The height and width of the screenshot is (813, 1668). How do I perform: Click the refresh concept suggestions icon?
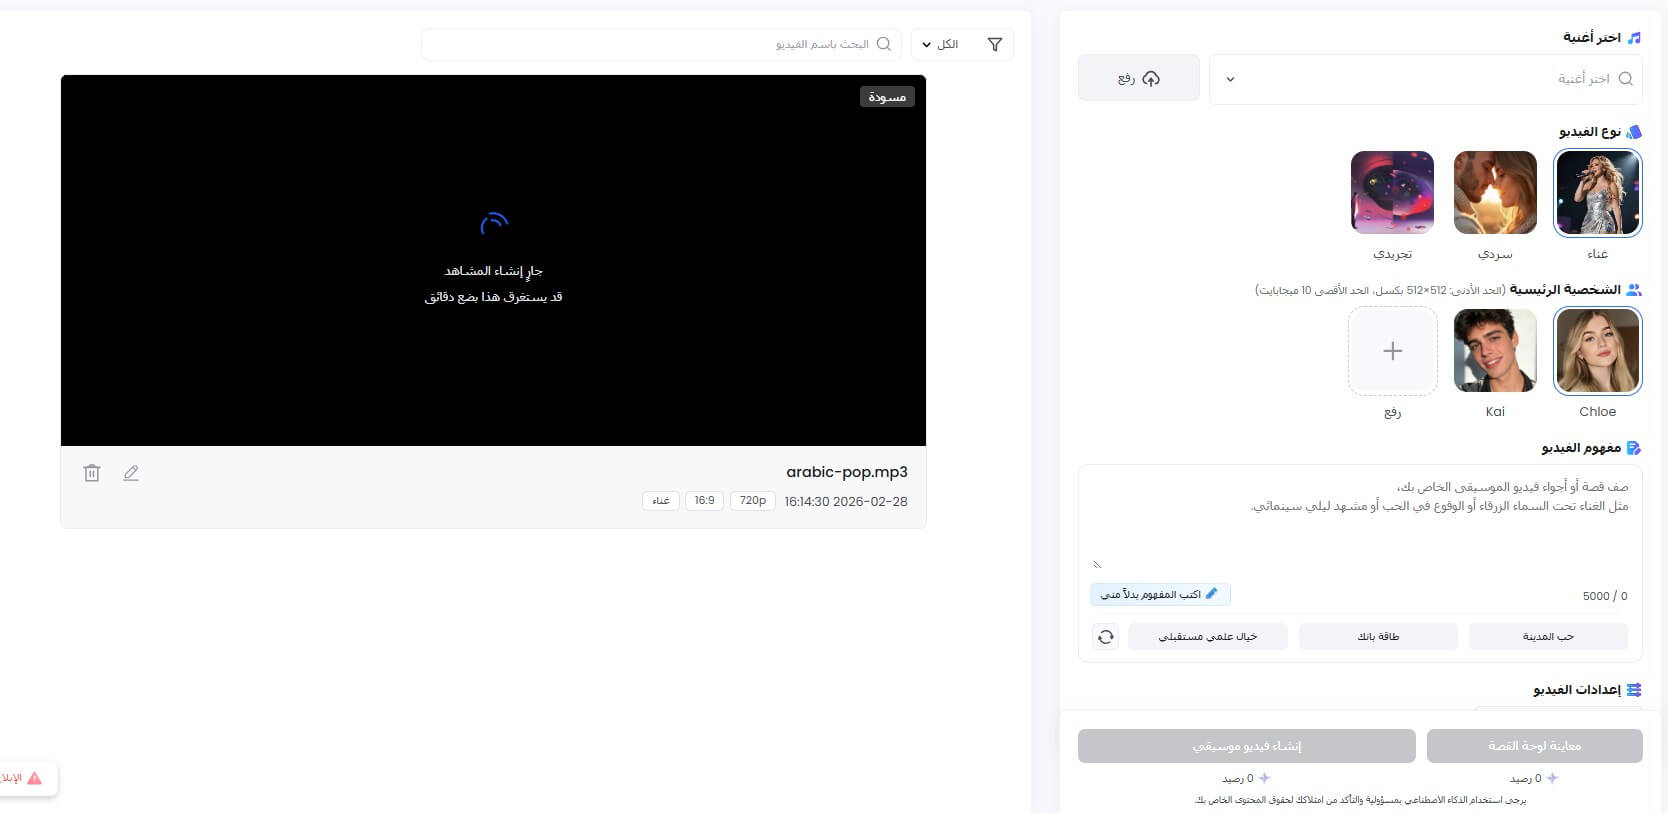tap(1105, 636)
